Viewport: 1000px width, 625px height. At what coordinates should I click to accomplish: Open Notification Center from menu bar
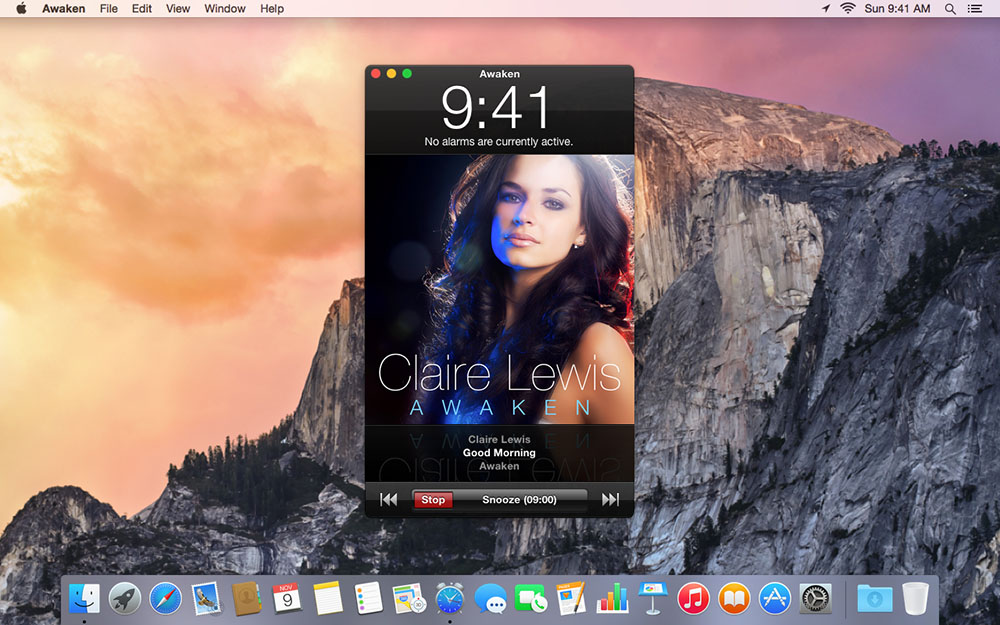point(975,8)
